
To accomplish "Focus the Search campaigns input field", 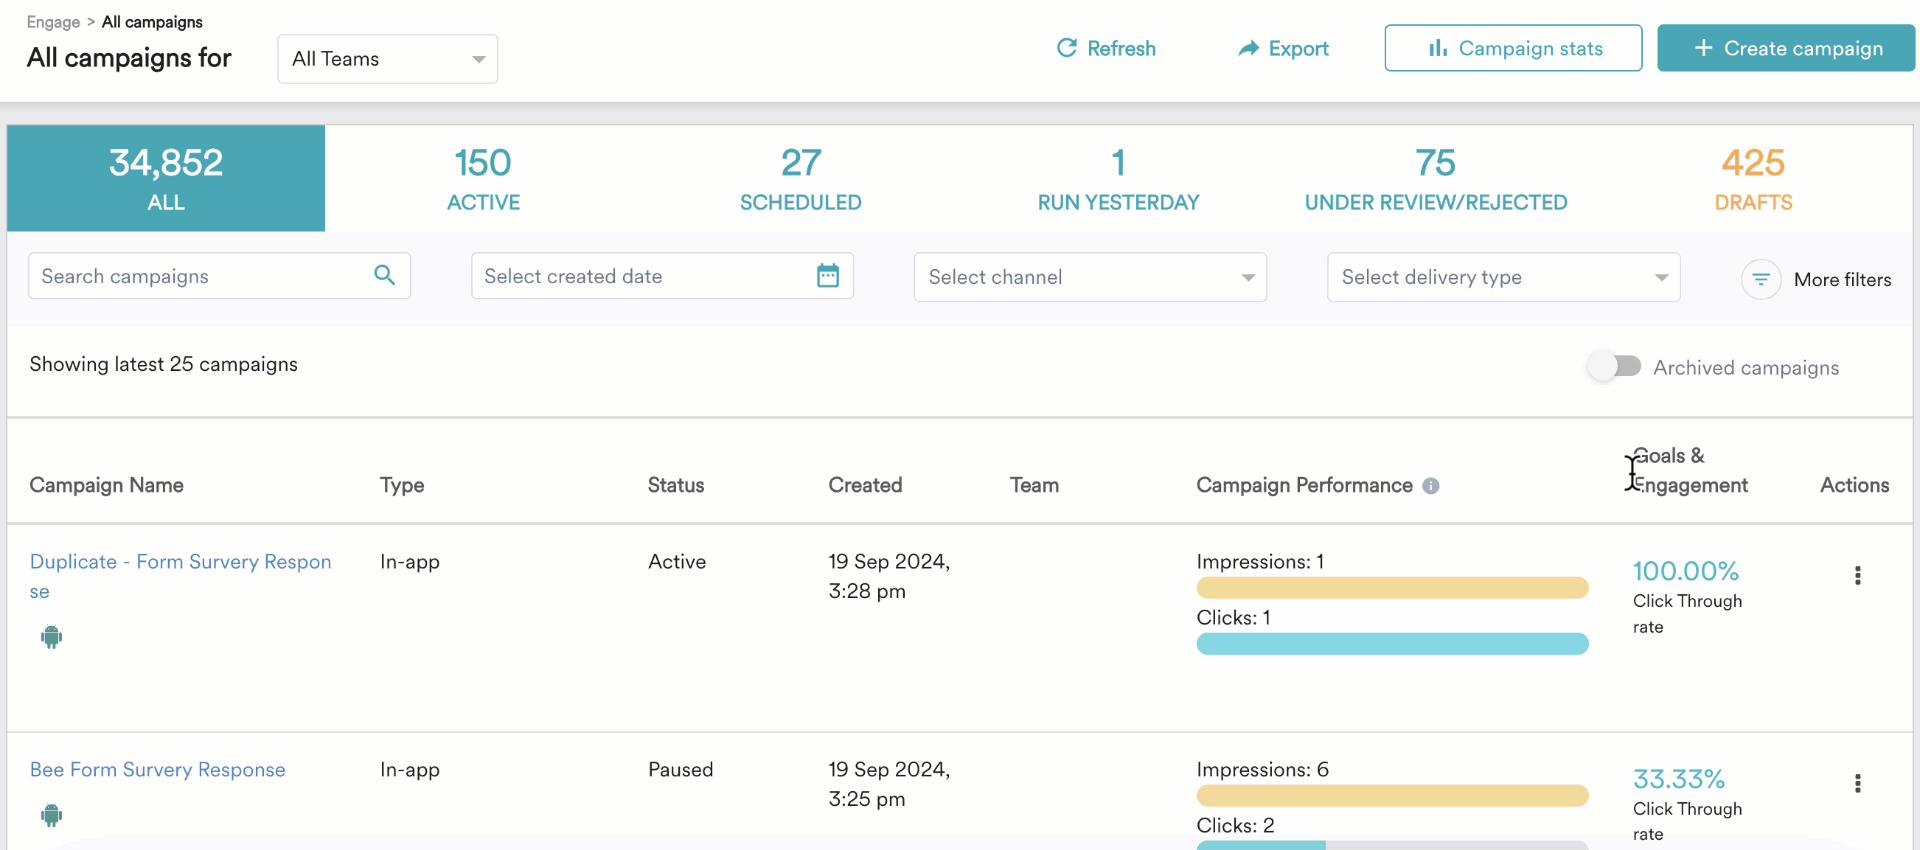I will (x=200, y=276).
